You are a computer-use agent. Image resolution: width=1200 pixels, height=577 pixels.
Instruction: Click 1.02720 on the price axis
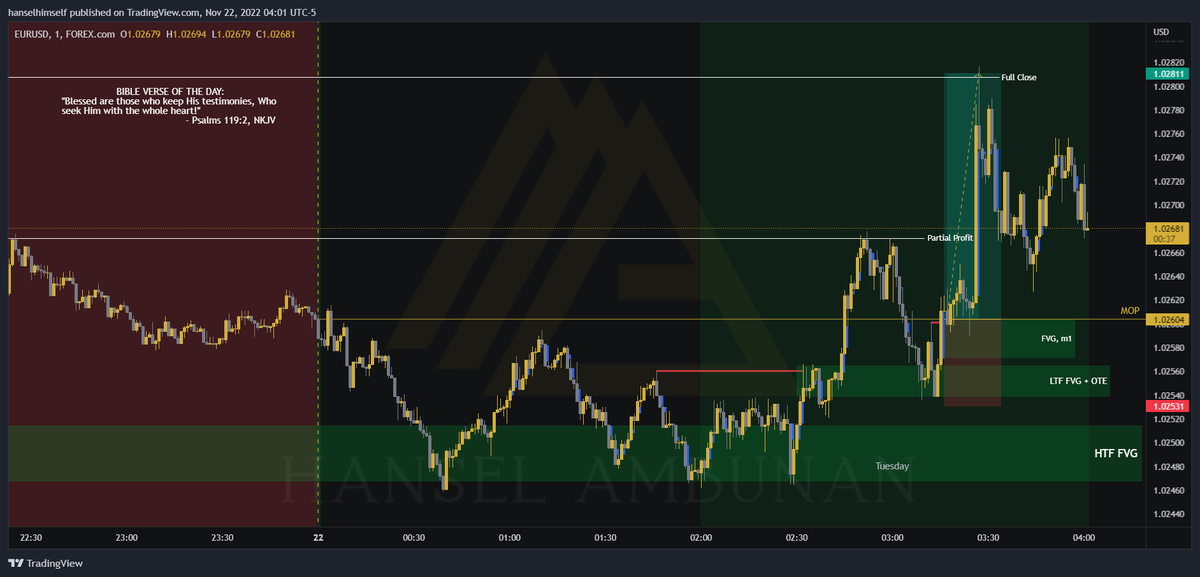[1167, 181]
